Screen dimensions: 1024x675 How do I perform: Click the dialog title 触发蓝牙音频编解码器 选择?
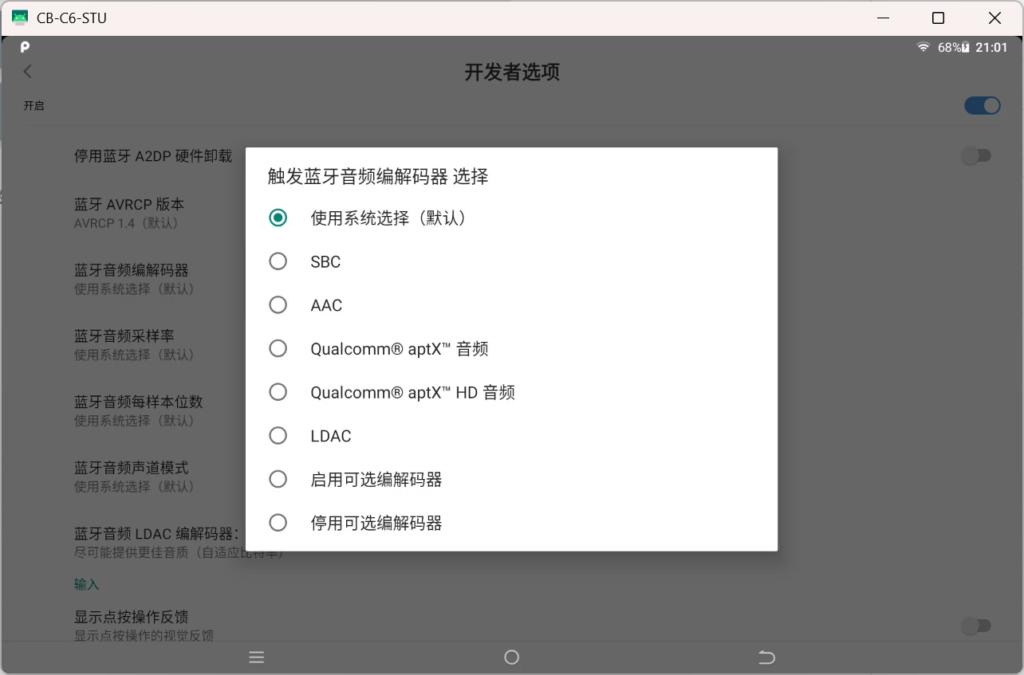pyautogui.click(x=378, y=176)
